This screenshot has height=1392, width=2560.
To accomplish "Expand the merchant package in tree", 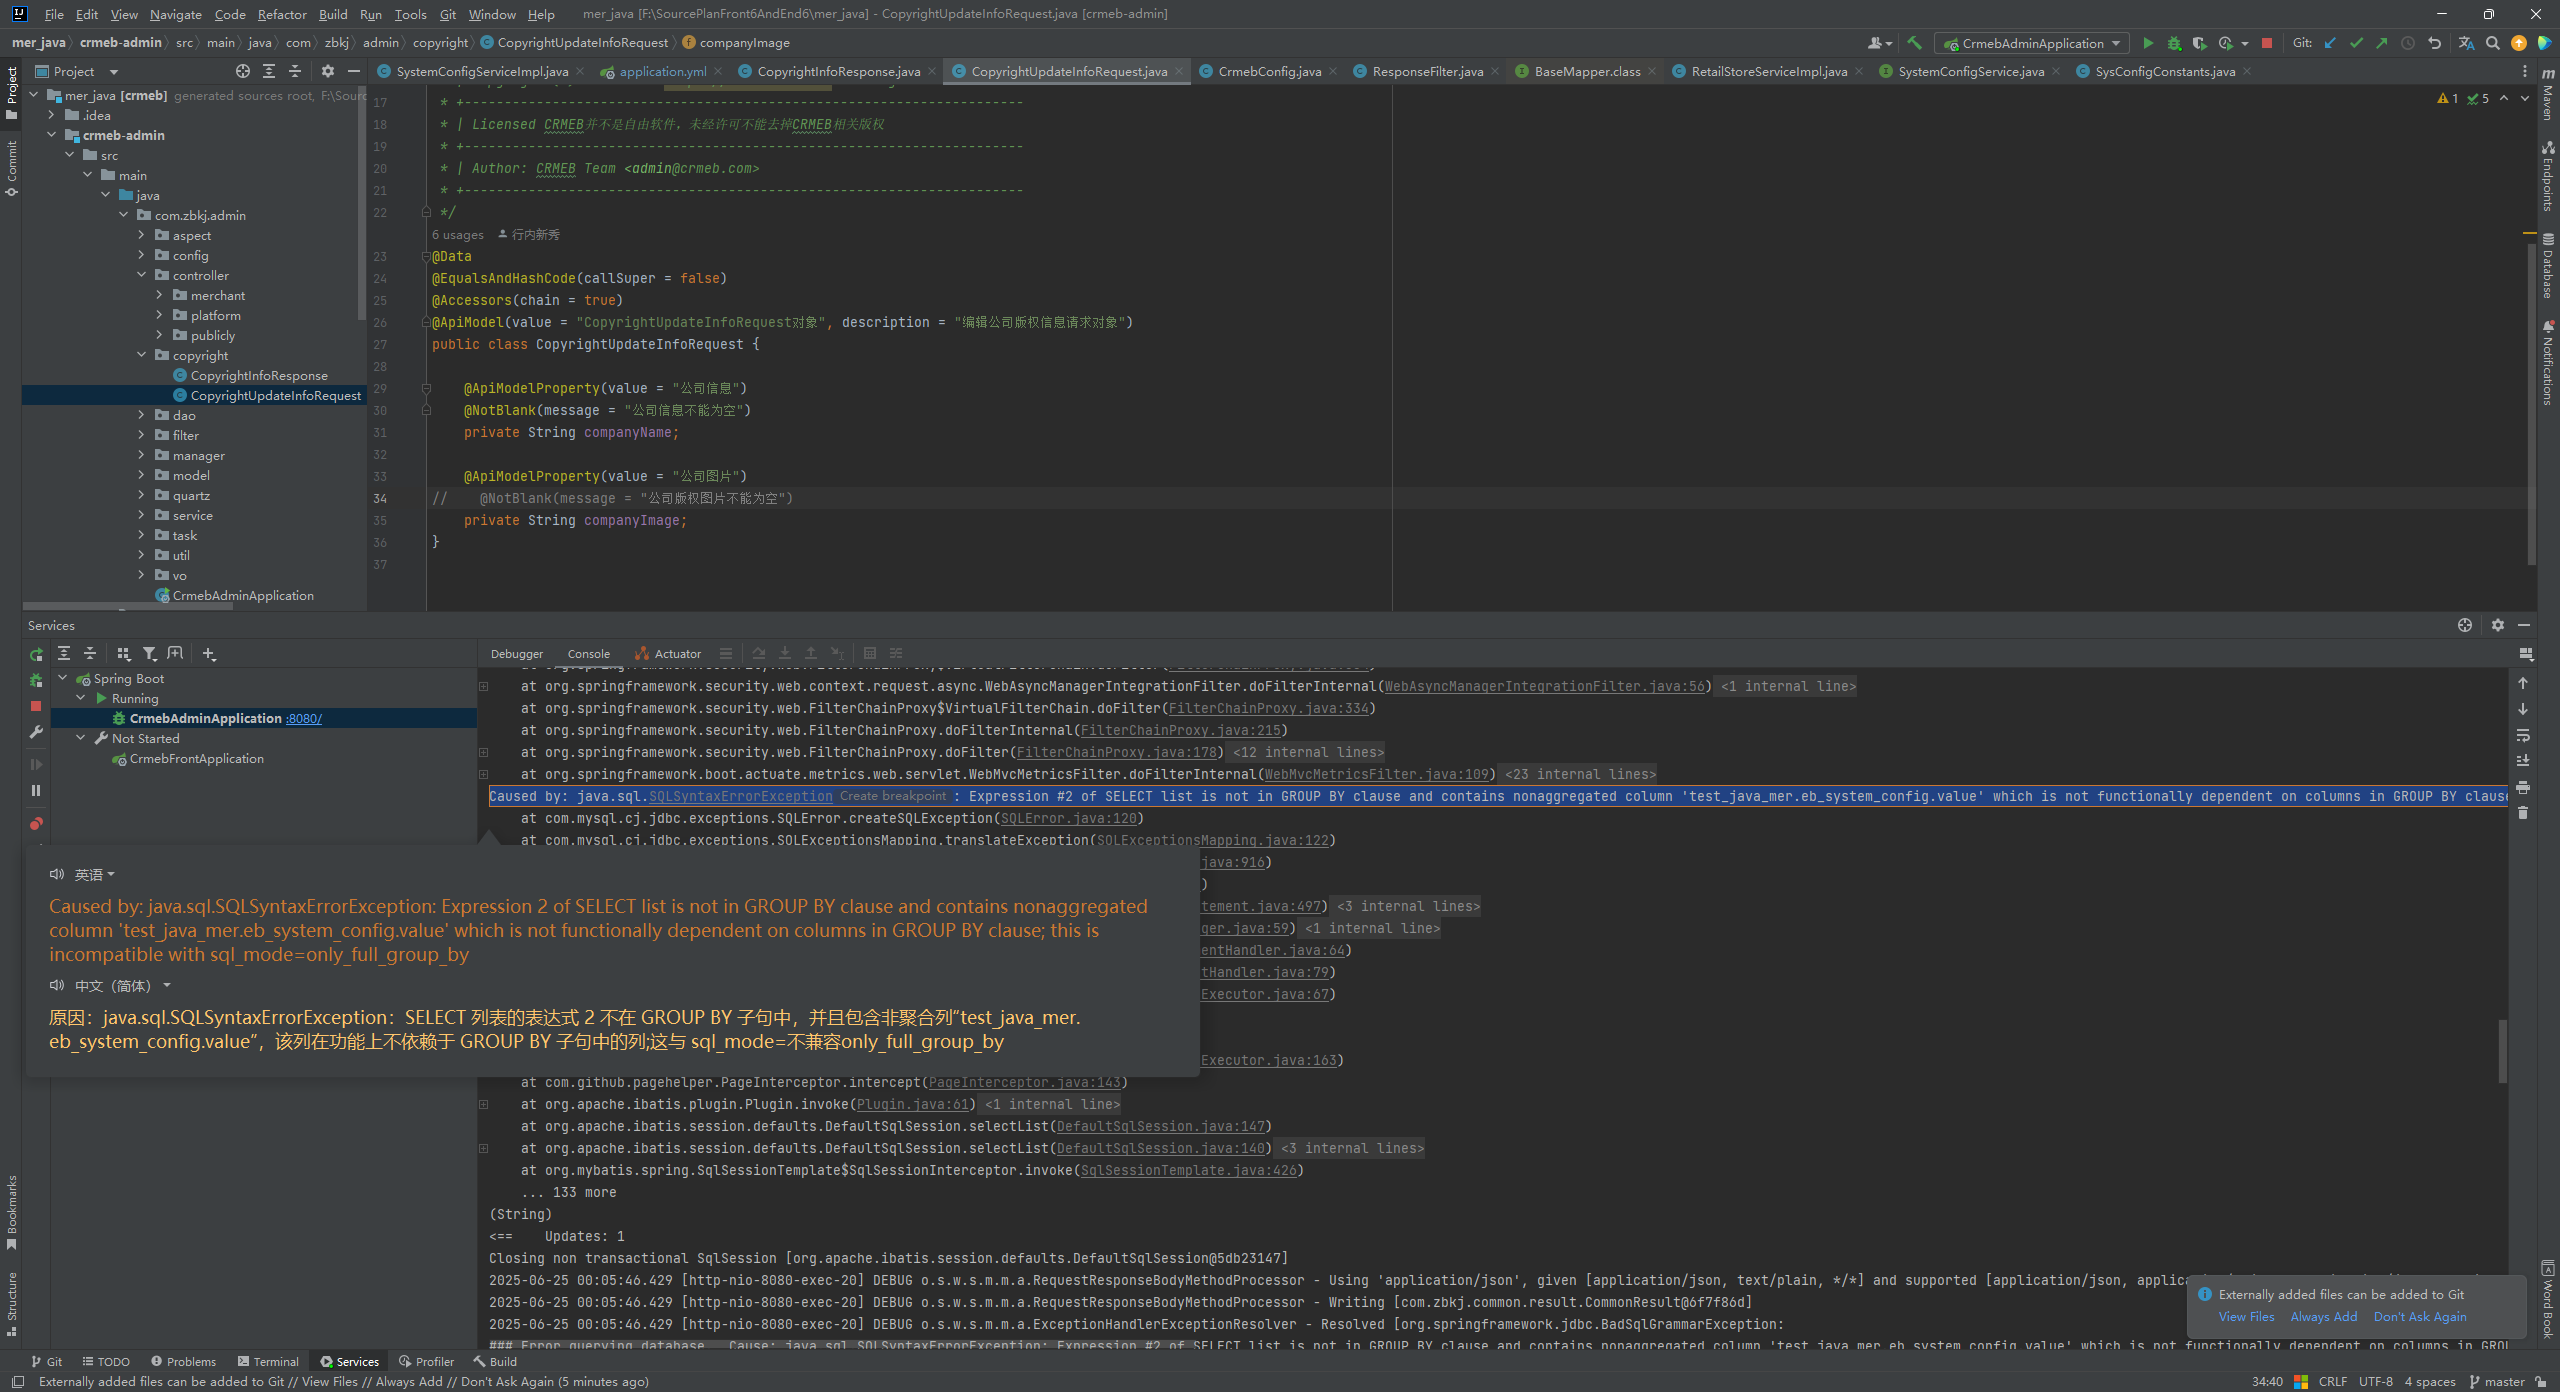I will pyautogui.click(x=159, y=295).
